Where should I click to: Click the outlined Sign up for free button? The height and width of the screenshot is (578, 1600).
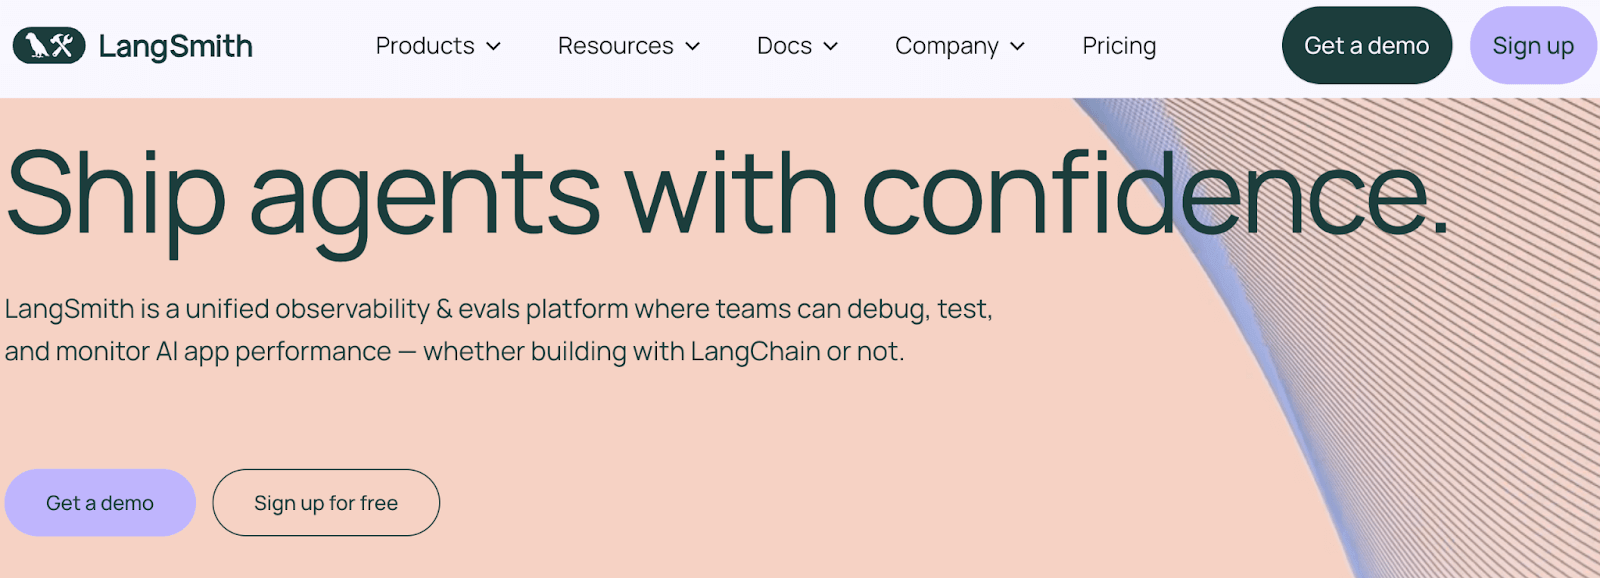(326, 503)
